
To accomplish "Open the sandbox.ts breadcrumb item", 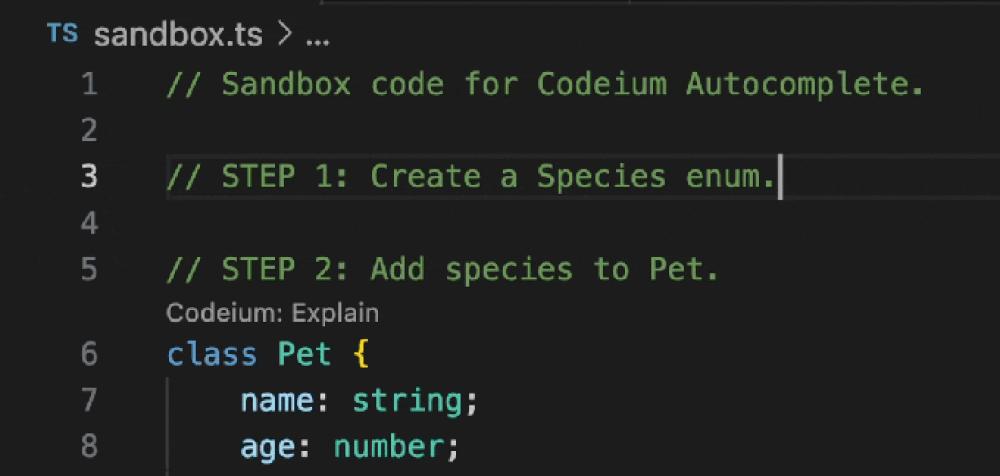I will 178,37.
